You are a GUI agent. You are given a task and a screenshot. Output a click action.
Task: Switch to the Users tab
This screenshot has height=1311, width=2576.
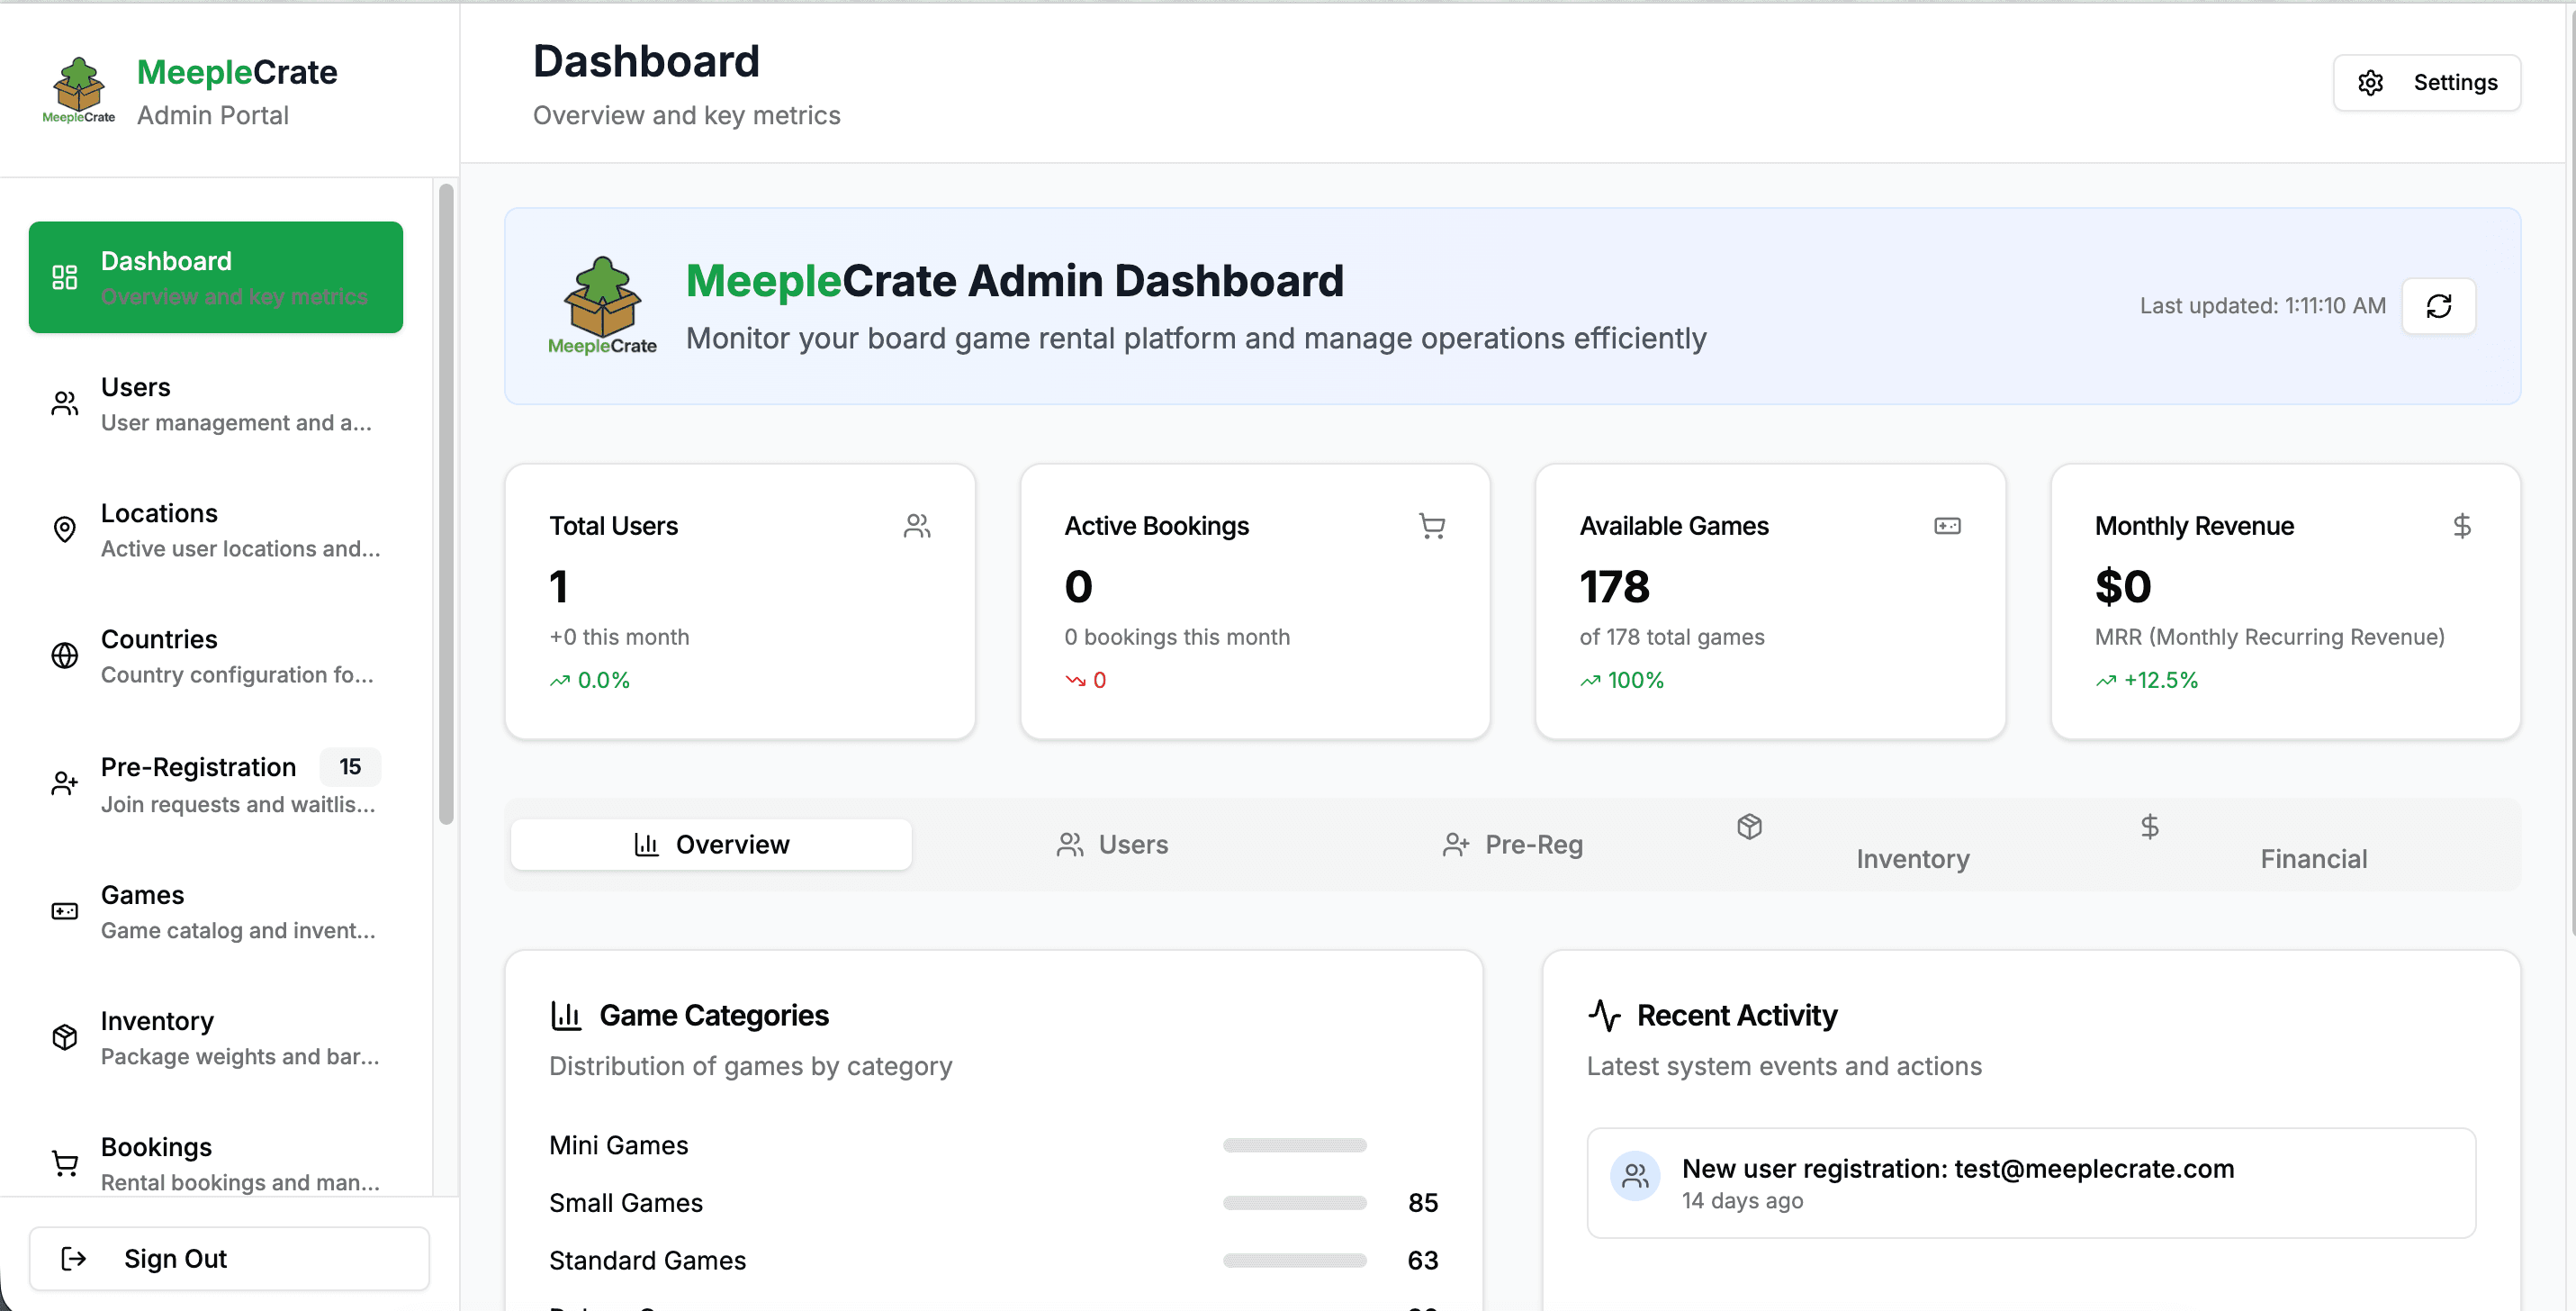(x=1112, y=845)
